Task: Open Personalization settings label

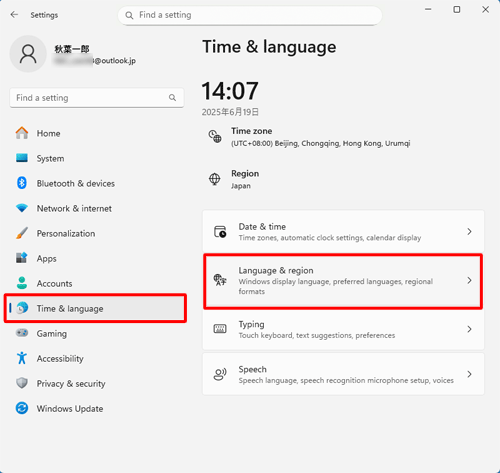Action: tap(66, 233)
